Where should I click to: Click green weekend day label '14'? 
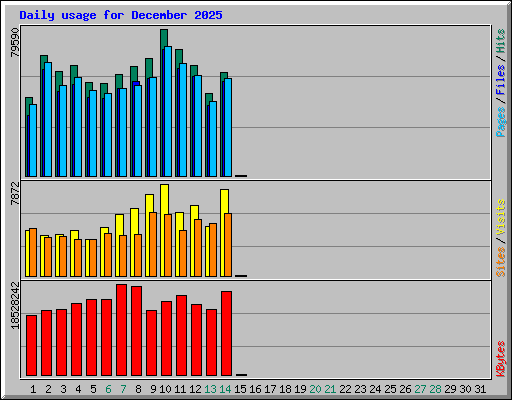[x=225, y=389]
